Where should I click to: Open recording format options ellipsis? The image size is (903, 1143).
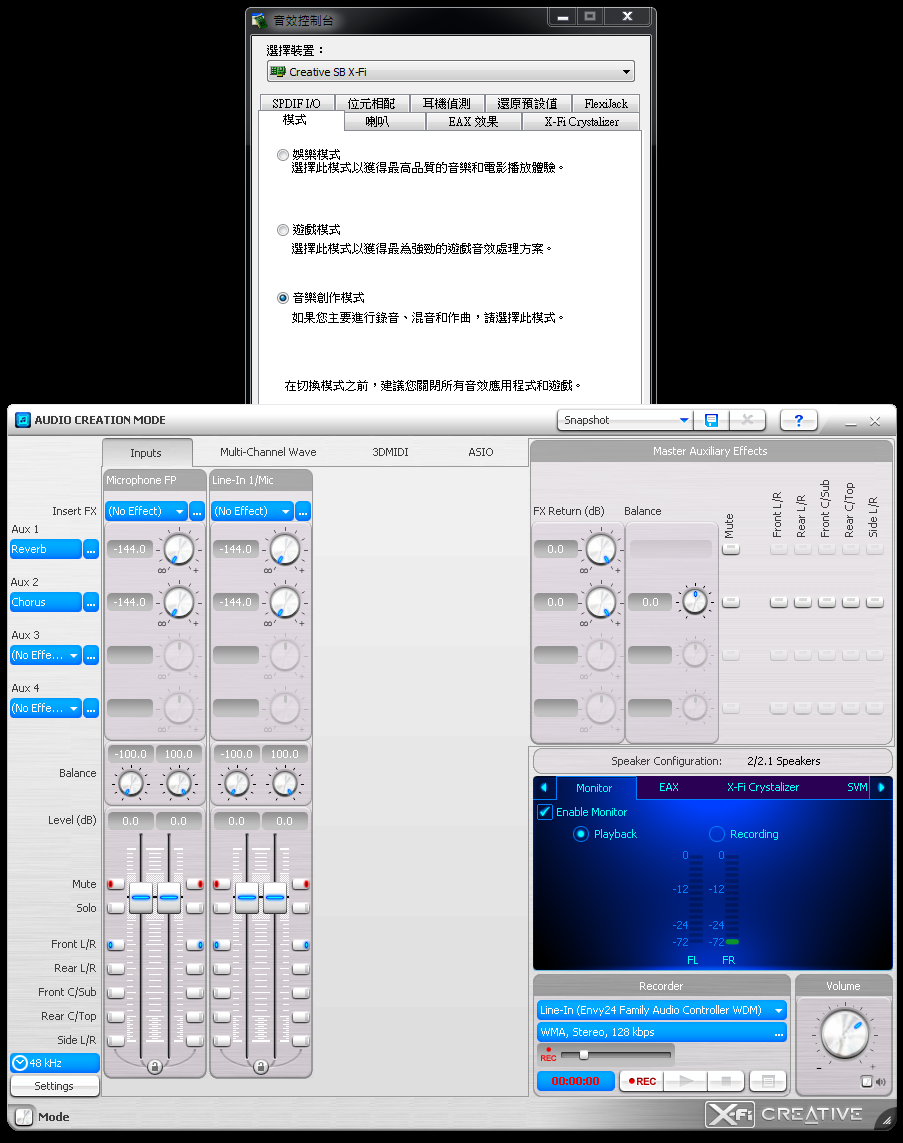(779, 1033)
